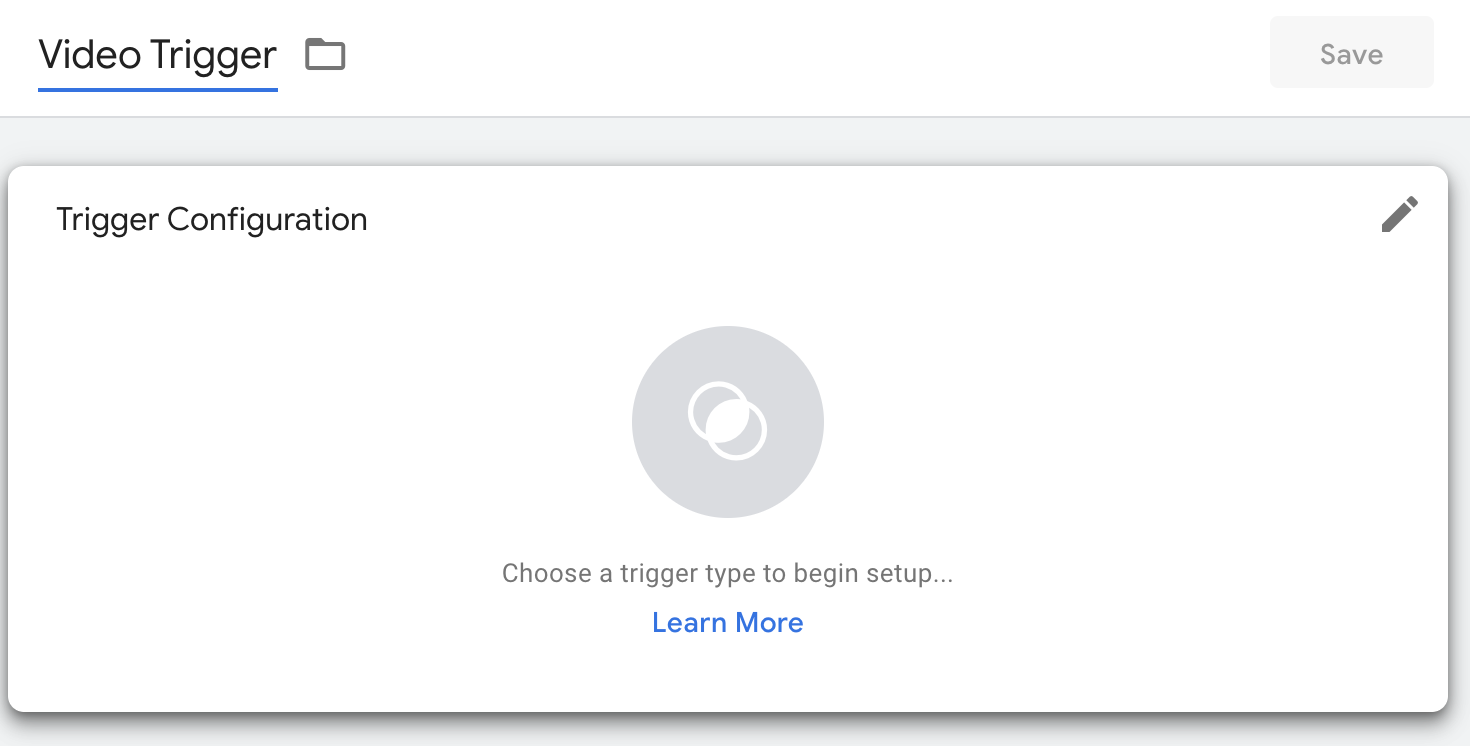Choose a folder using the folder icon
The width and height of the screenshot is (1470, 746).
click(x=325, y=54)
